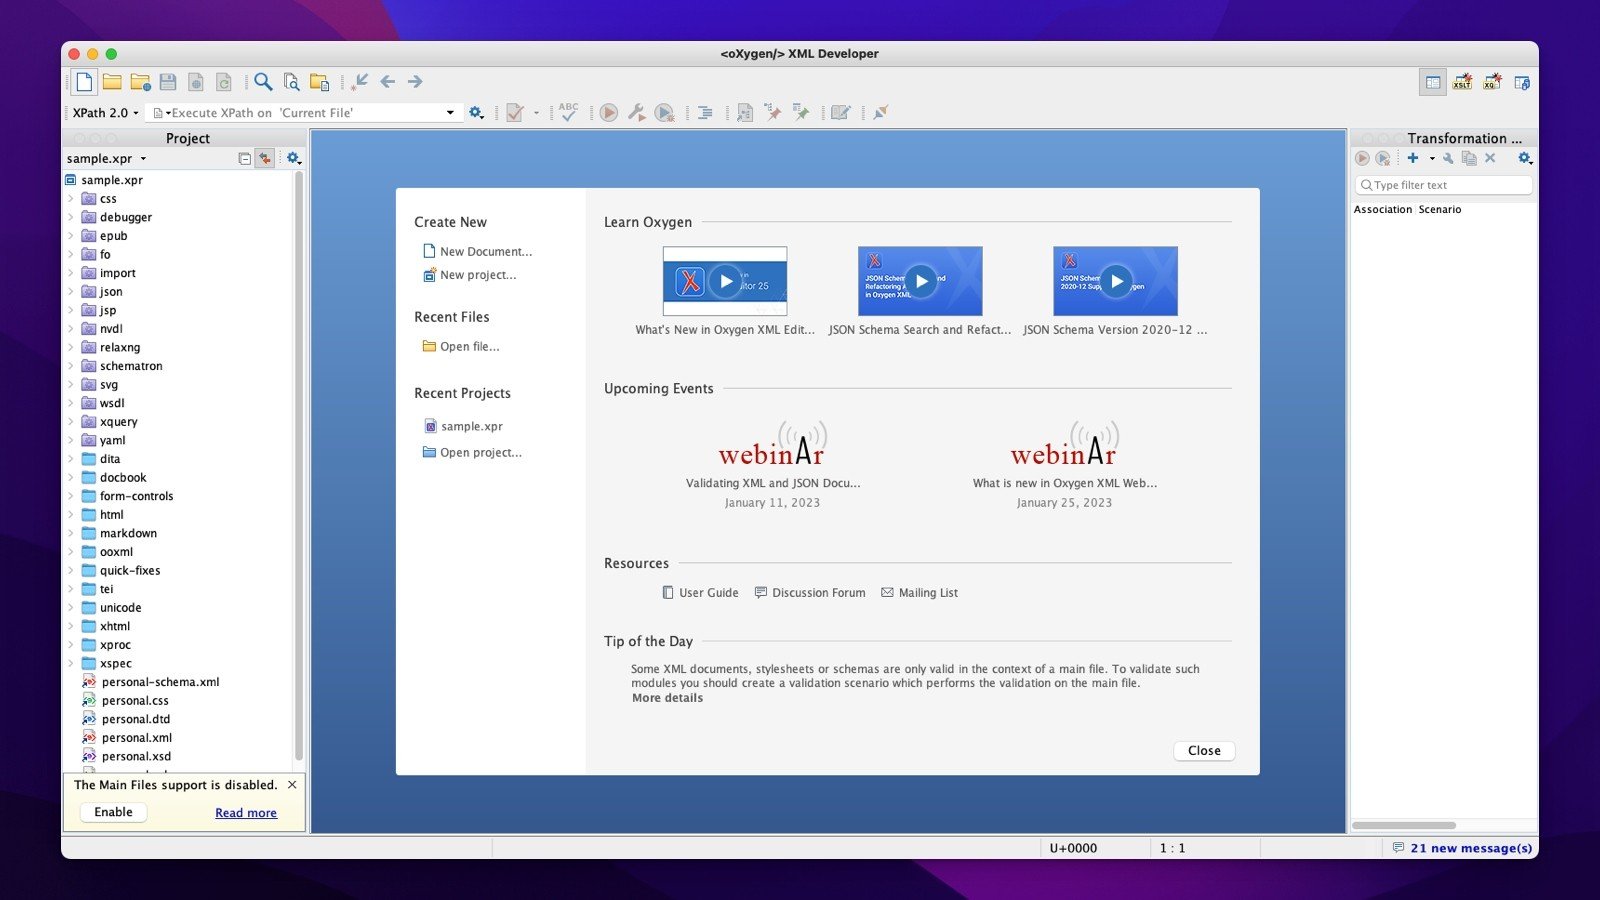This screenshot has width=1600, height=900.
Task: Collapse all in the Project panel
Action: pyautogui.click(x=244, y=158)
